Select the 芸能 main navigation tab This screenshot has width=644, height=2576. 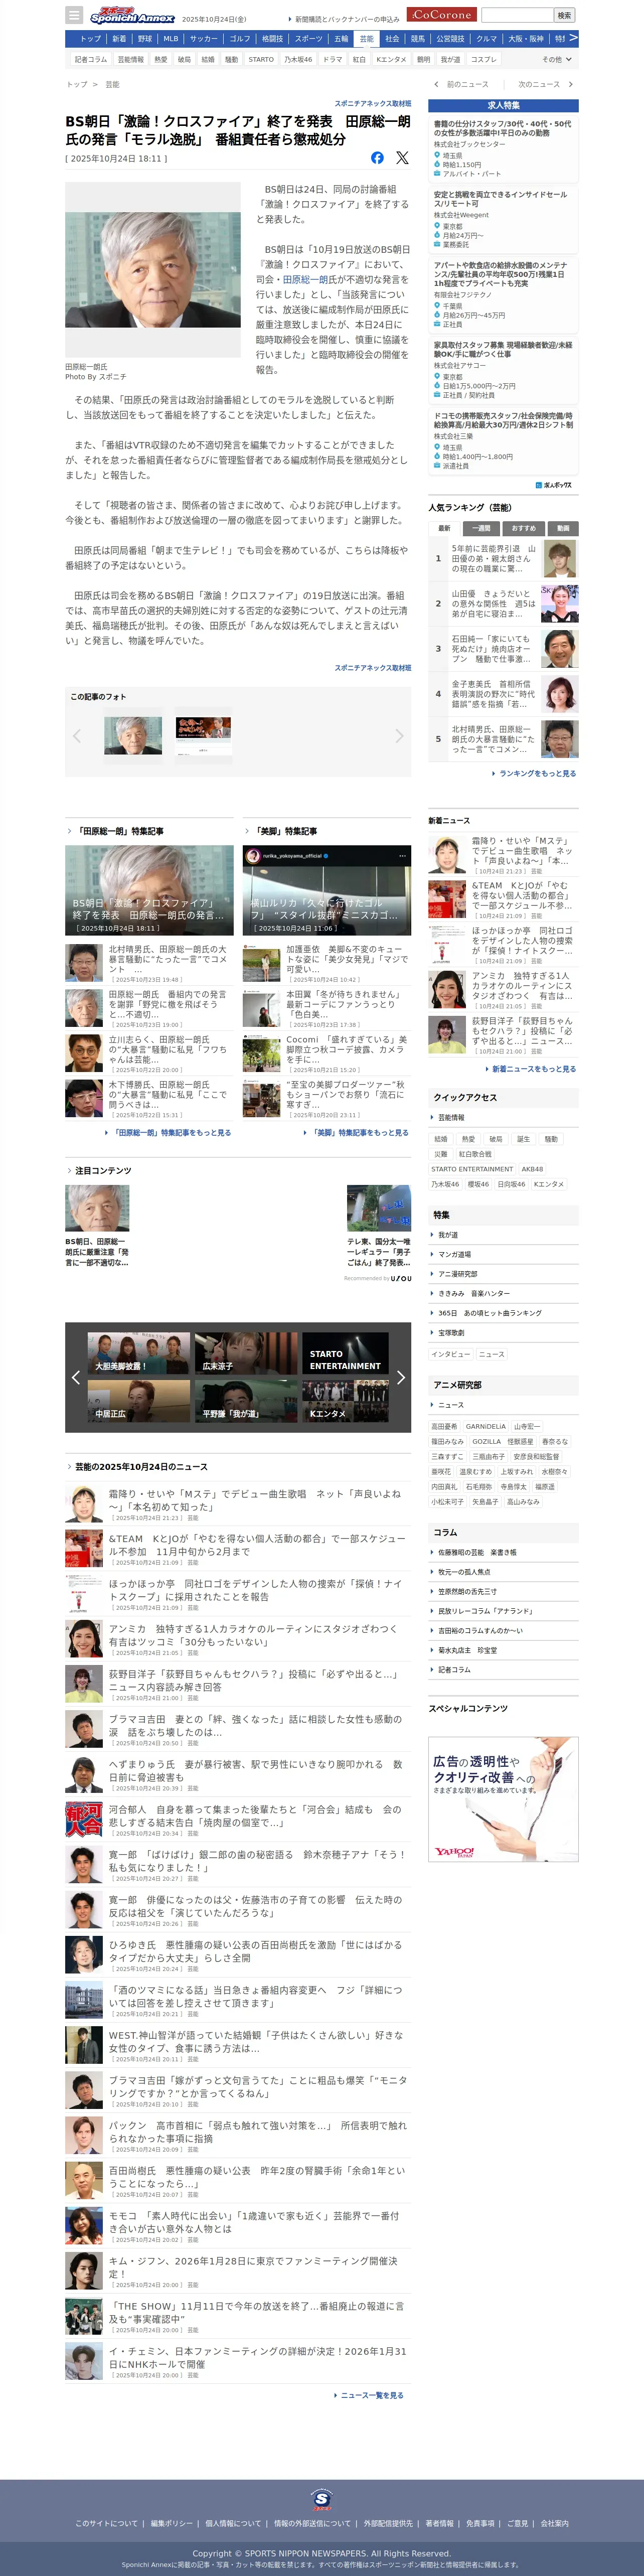pyautogui.click(x=366, y=38)
